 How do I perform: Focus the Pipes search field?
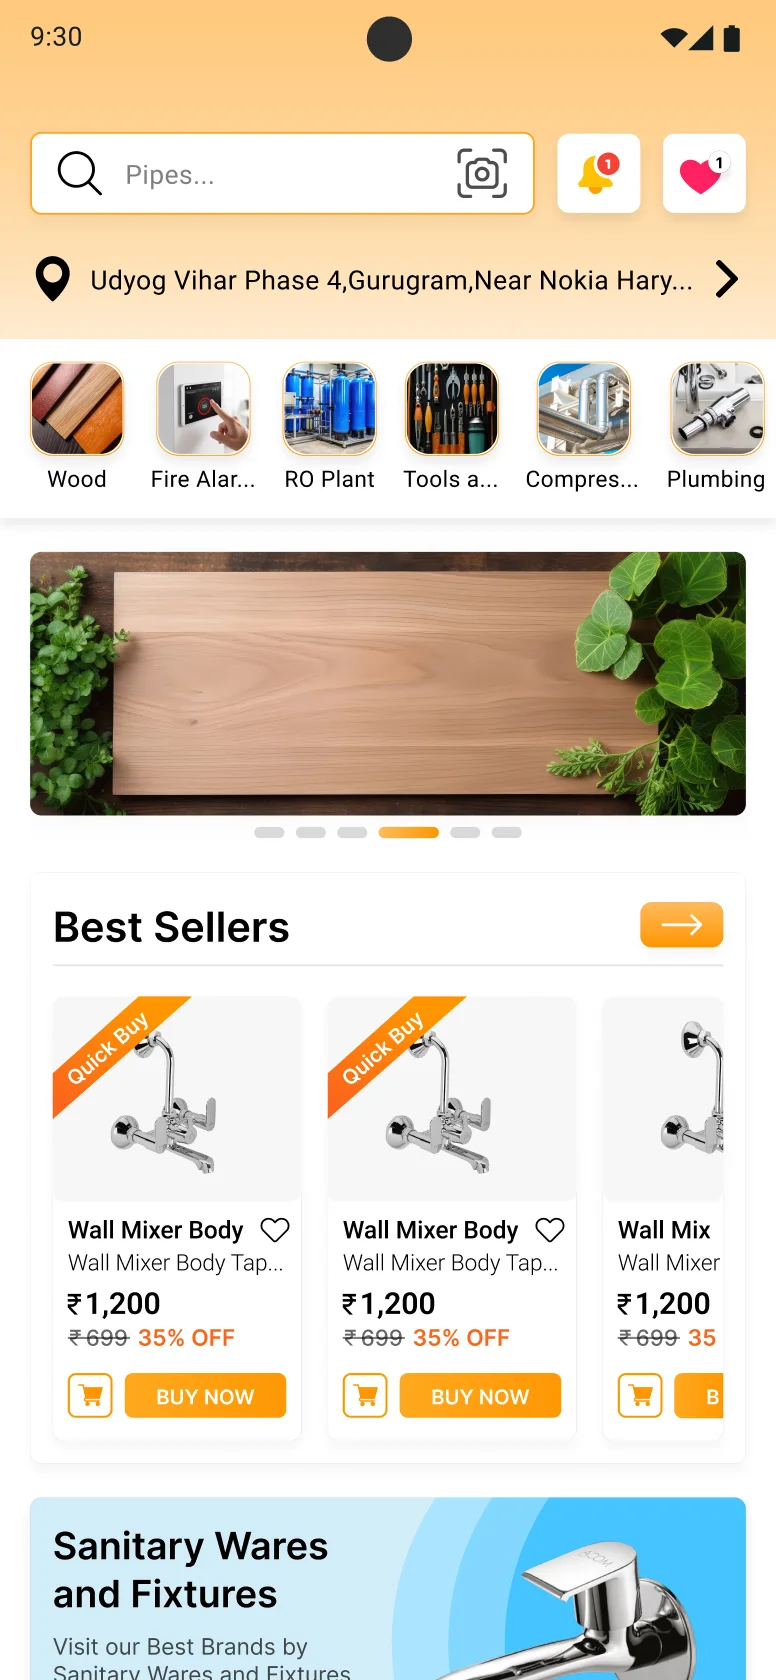(x=282, y=173)
